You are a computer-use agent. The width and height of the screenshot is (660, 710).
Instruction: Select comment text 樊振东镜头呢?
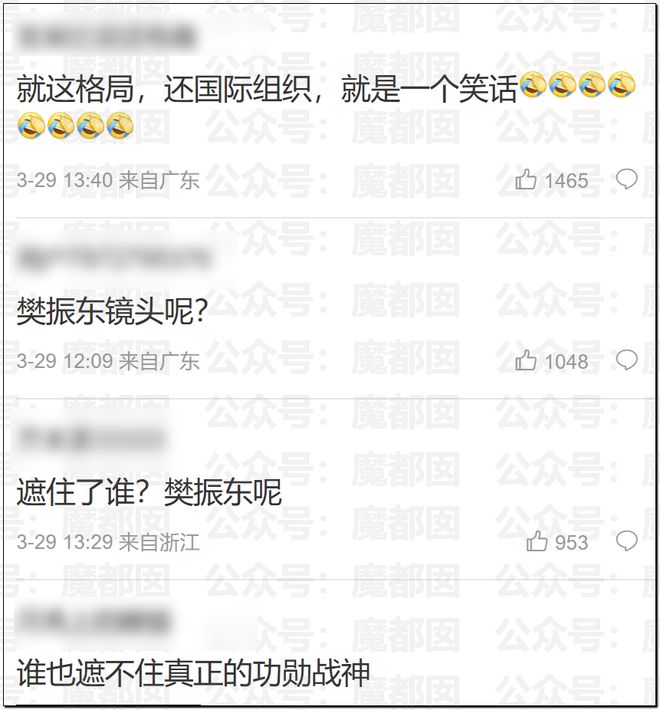point(112,312)
